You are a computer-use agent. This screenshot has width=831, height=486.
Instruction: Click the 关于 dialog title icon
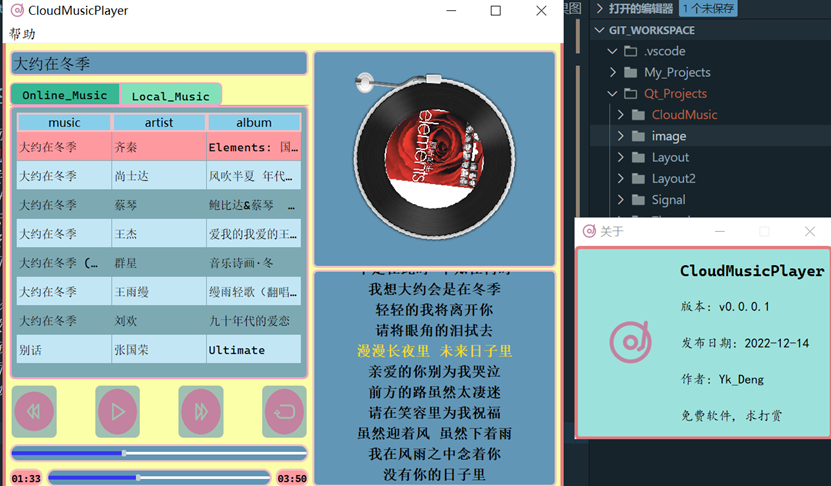pos(589,231)
